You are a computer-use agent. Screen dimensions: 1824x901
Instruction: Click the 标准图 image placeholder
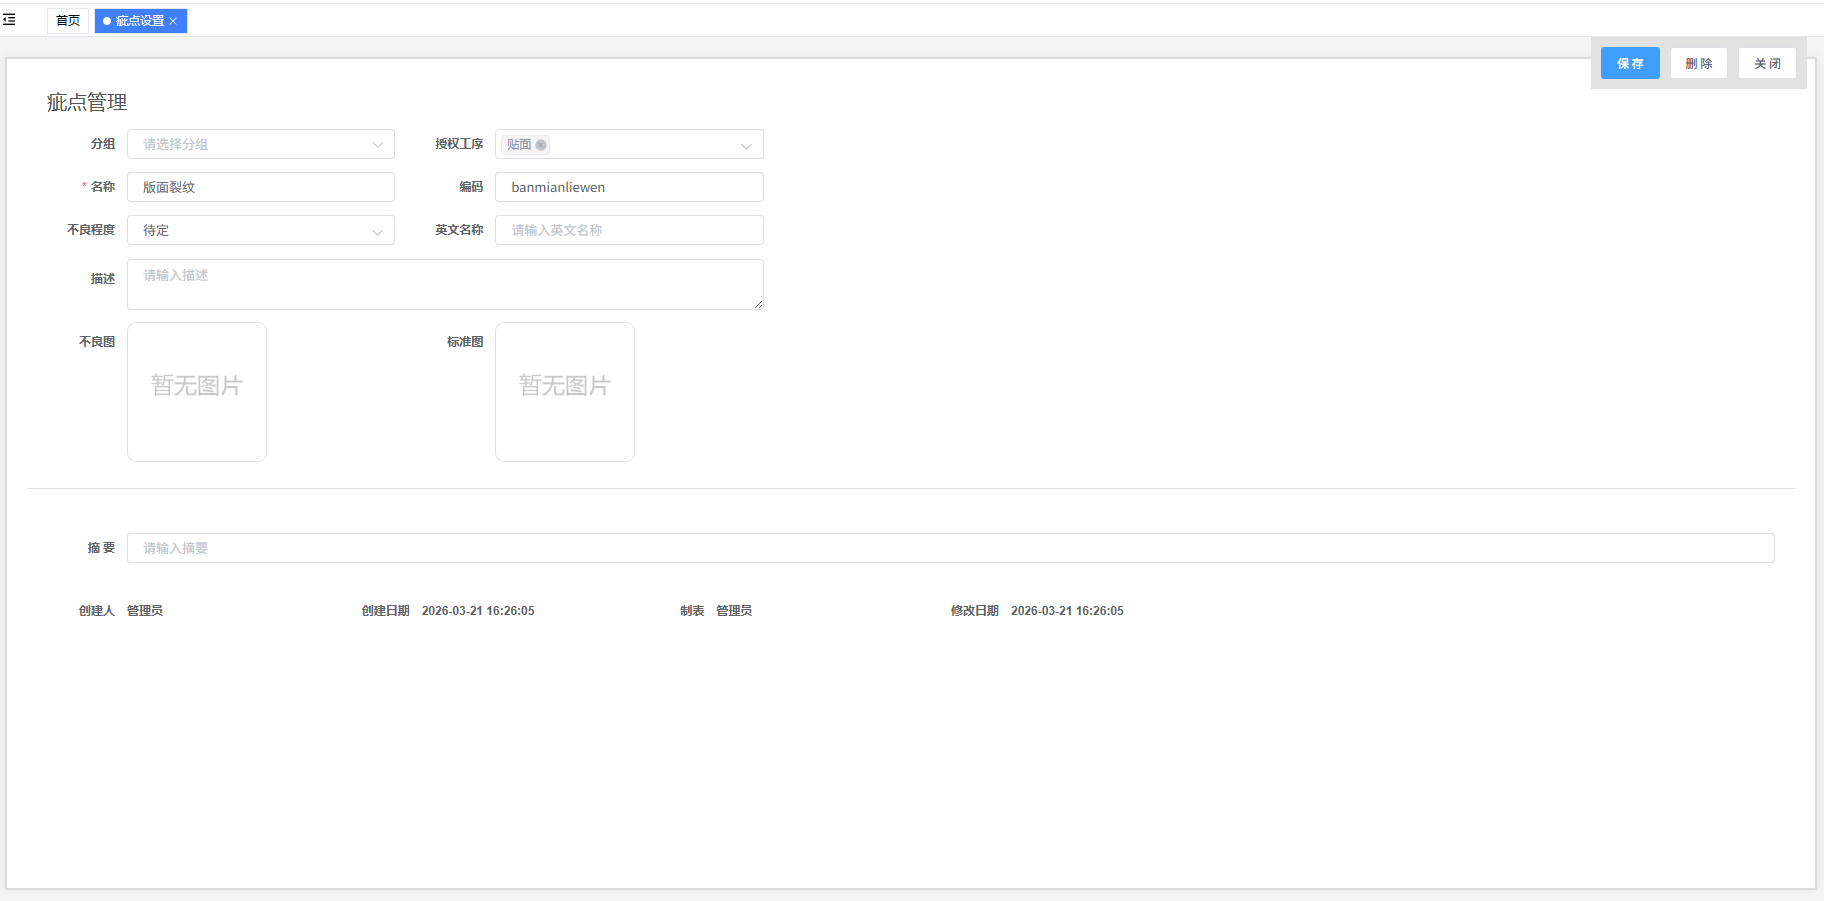coord(565,392)
